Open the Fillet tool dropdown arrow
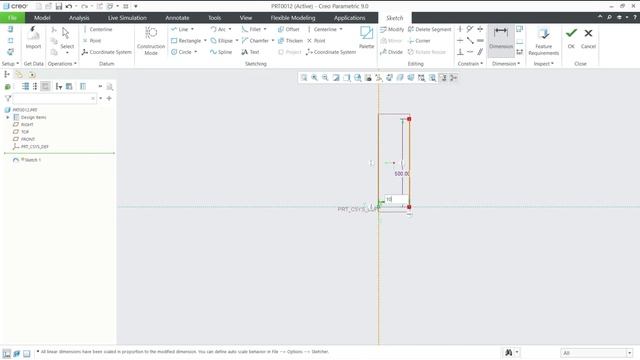 (x=265, y=29)
